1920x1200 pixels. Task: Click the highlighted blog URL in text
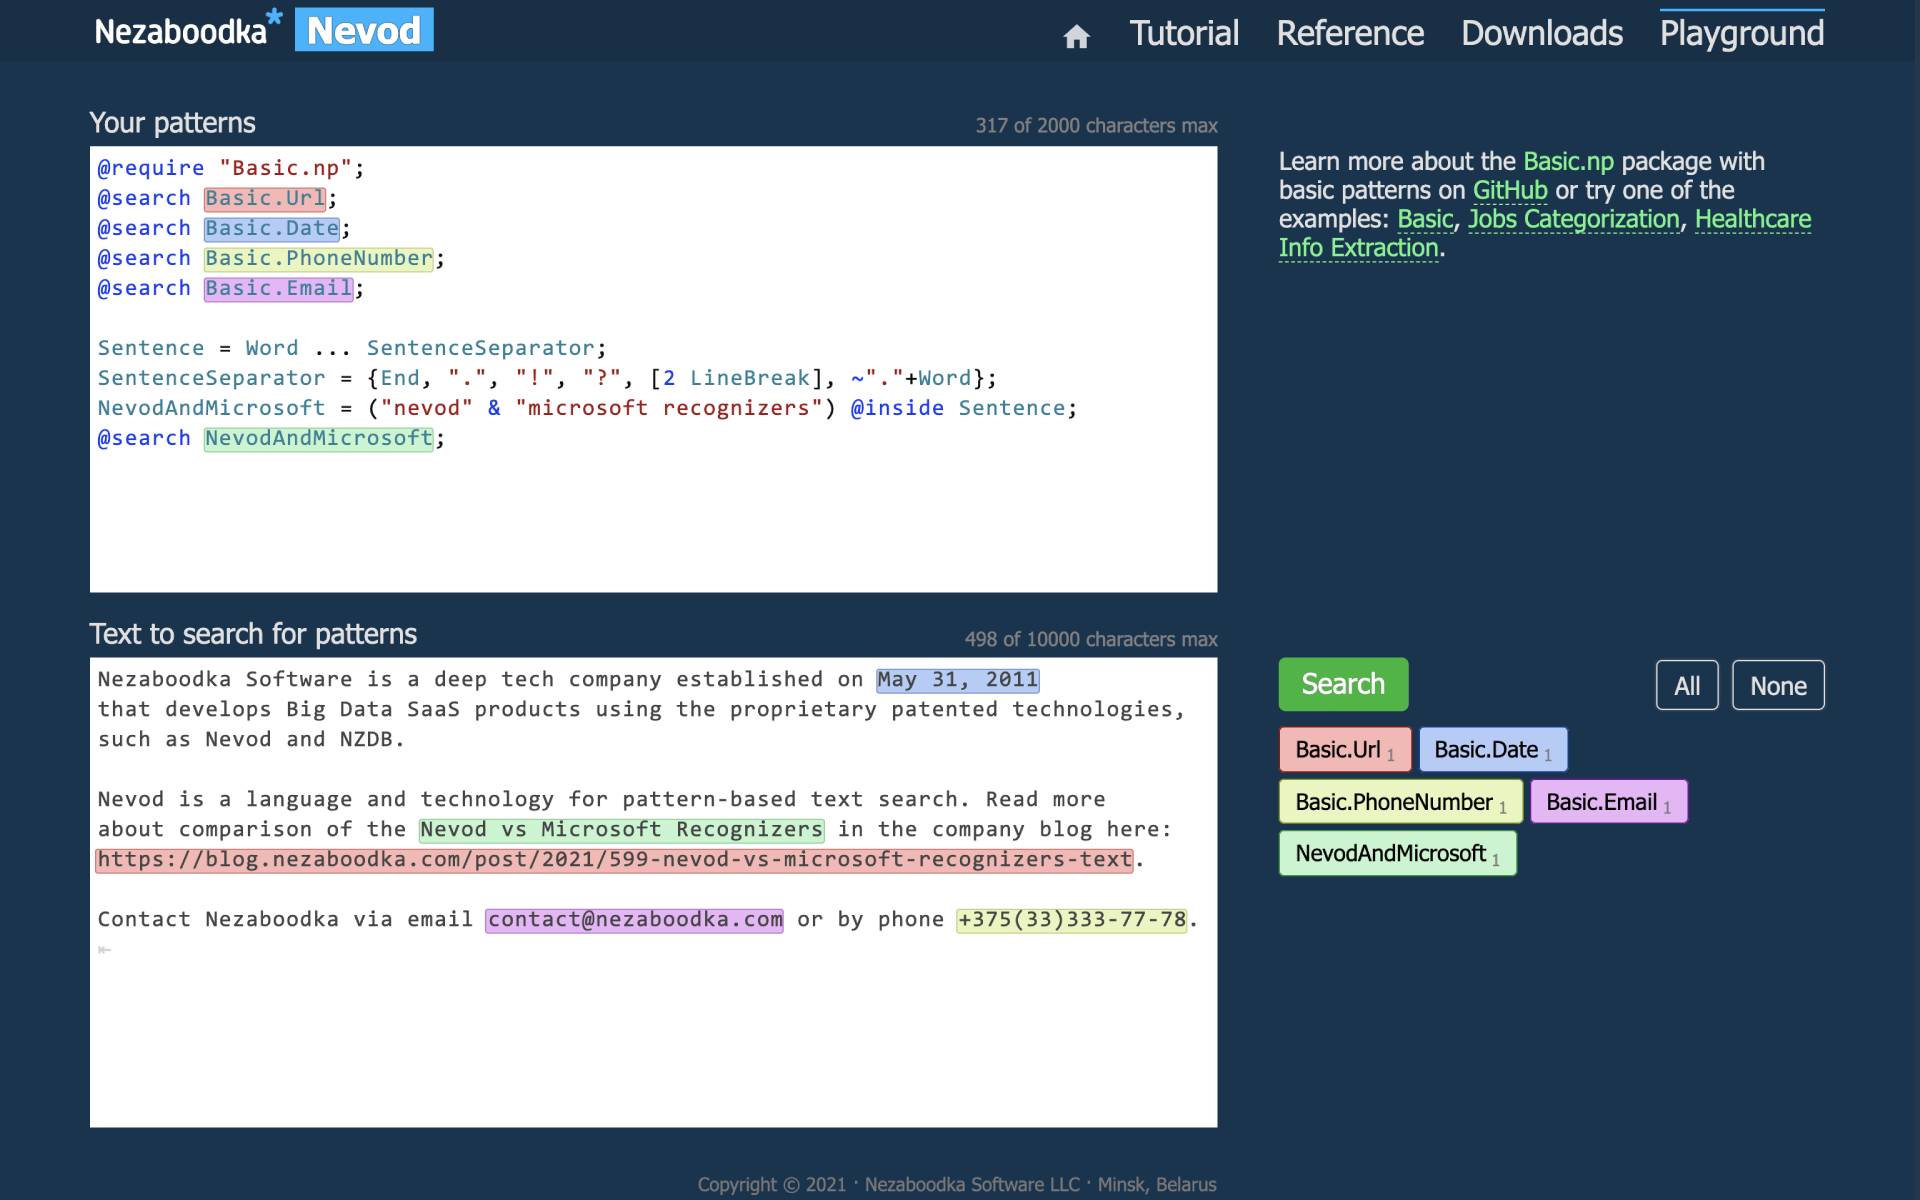coord(614,860)
